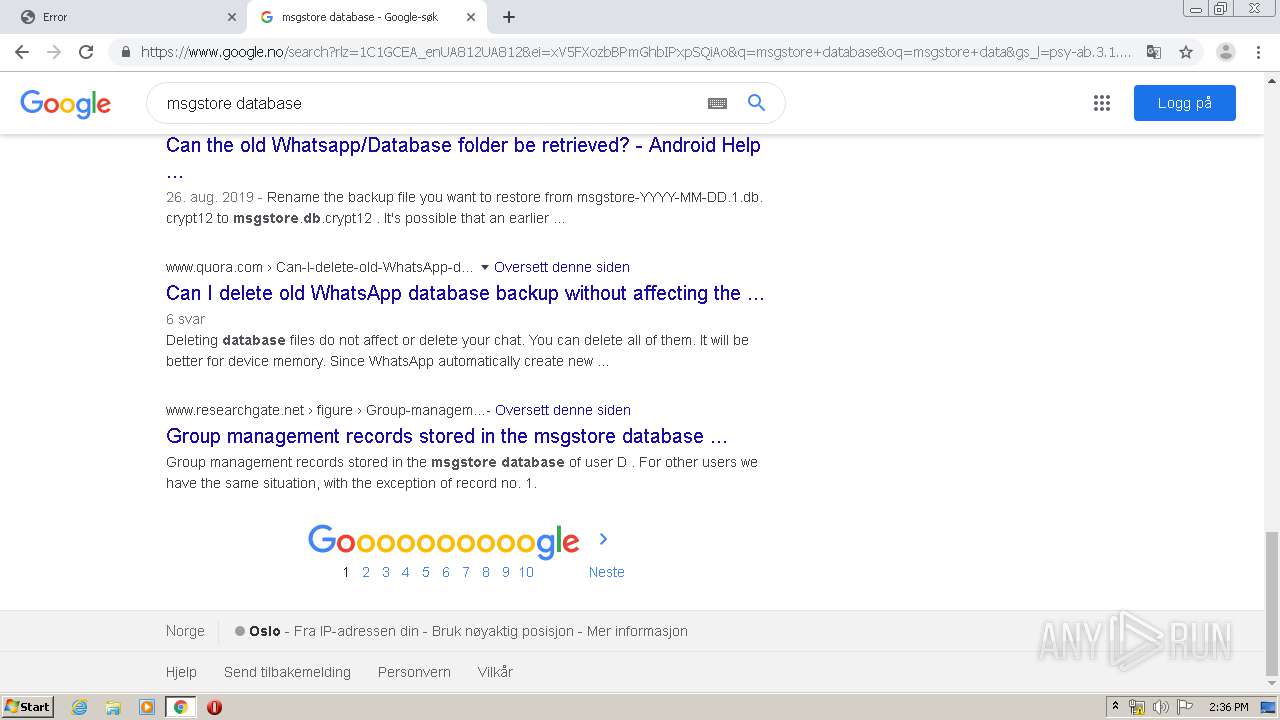Go to results page 6
Screen dimensions: 1280x720
point(446,572)
